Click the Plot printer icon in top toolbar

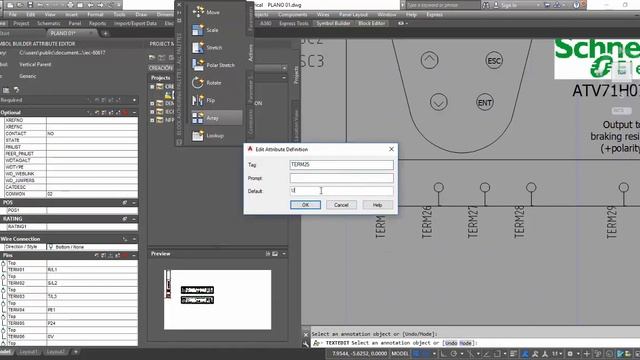point(70,5)
